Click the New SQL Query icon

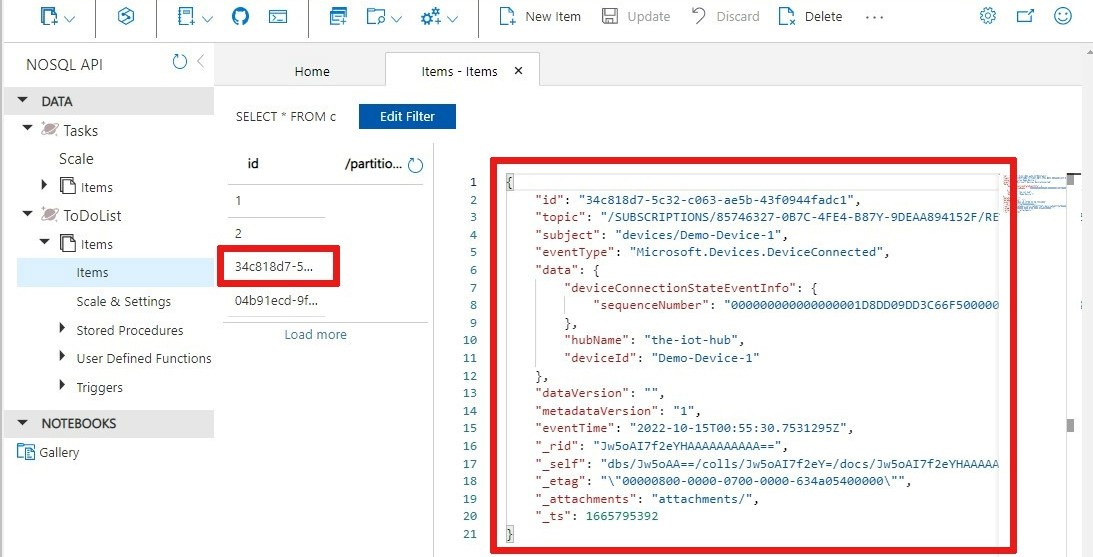[x=339, y=17]
